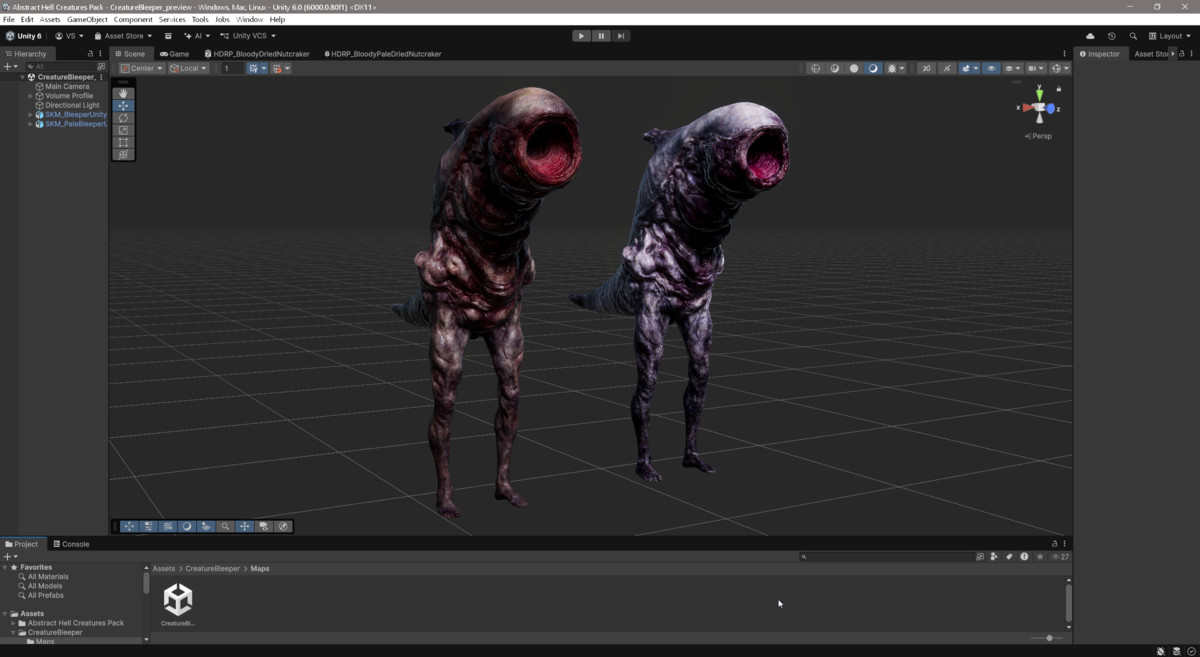Select the Rotate tool
Image resolution: width=1200 pixels, height=657 pixels.
(x=123, y=118)
